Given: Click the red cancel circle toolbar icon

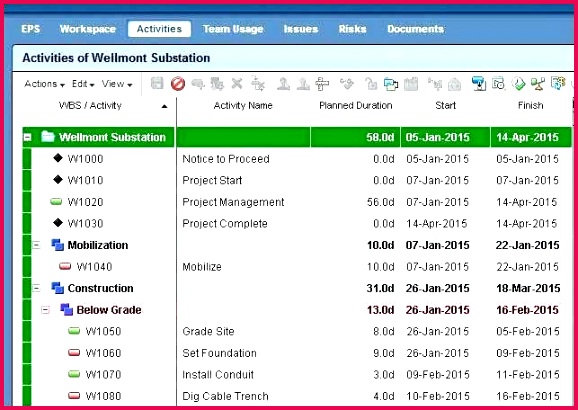Looking at the screenshot, I should tap(178, 84).
